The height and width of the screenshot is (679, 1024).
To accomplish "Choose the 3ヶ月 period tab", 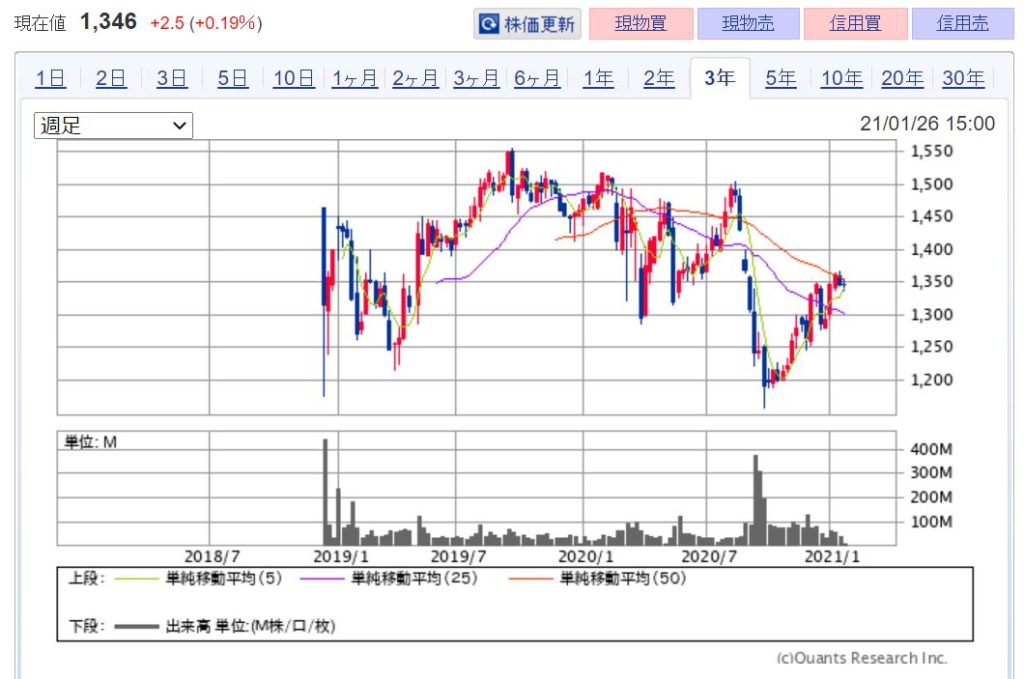I will (x=476, y=79).
